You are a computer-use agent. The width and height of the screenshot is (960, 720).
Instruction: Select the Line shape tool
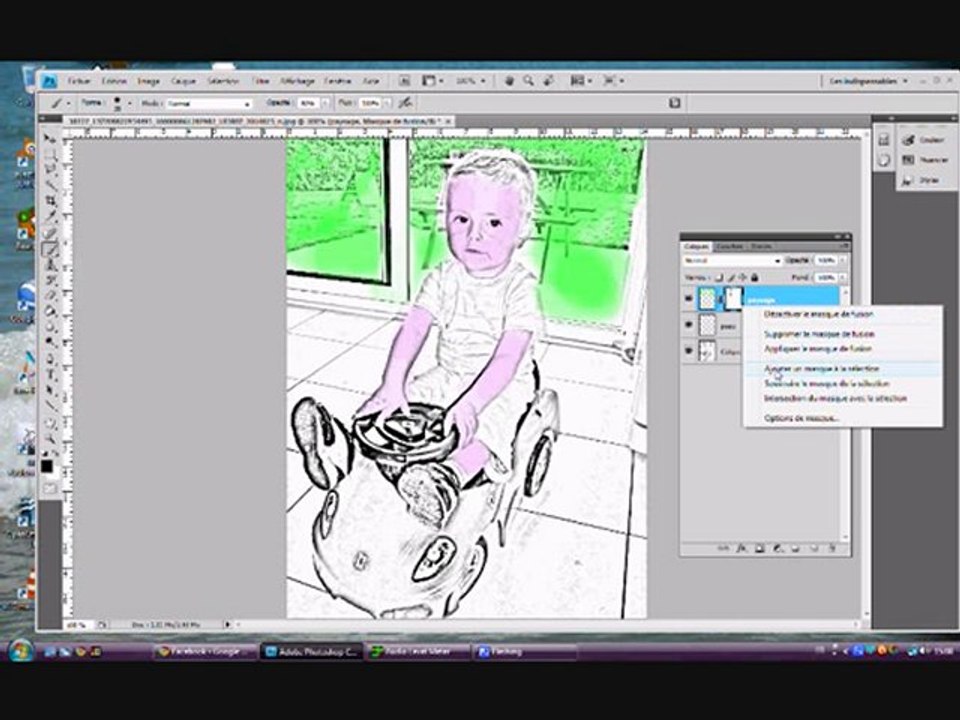coord(49,406)
